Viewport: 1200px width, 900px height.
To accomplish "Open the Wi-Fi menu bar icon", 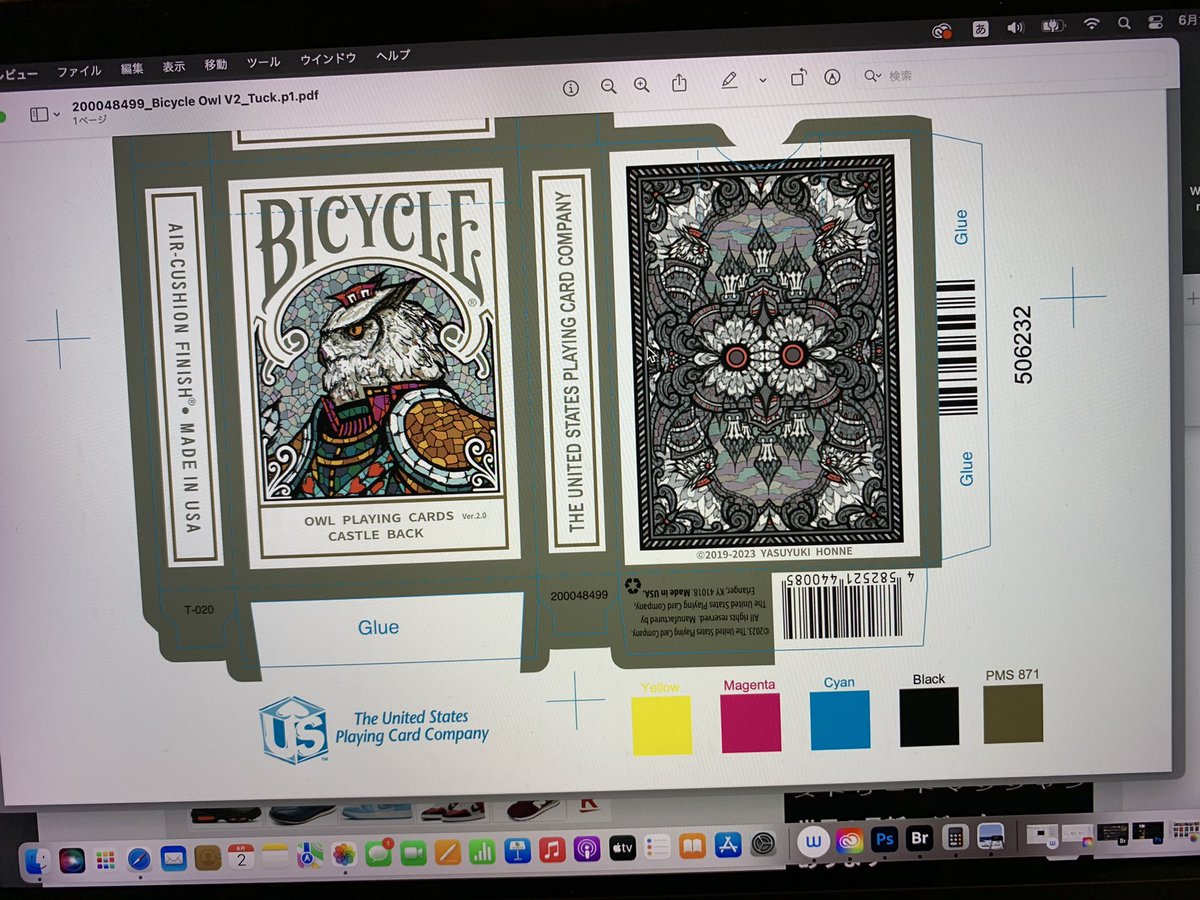I will pos(1091,23).
